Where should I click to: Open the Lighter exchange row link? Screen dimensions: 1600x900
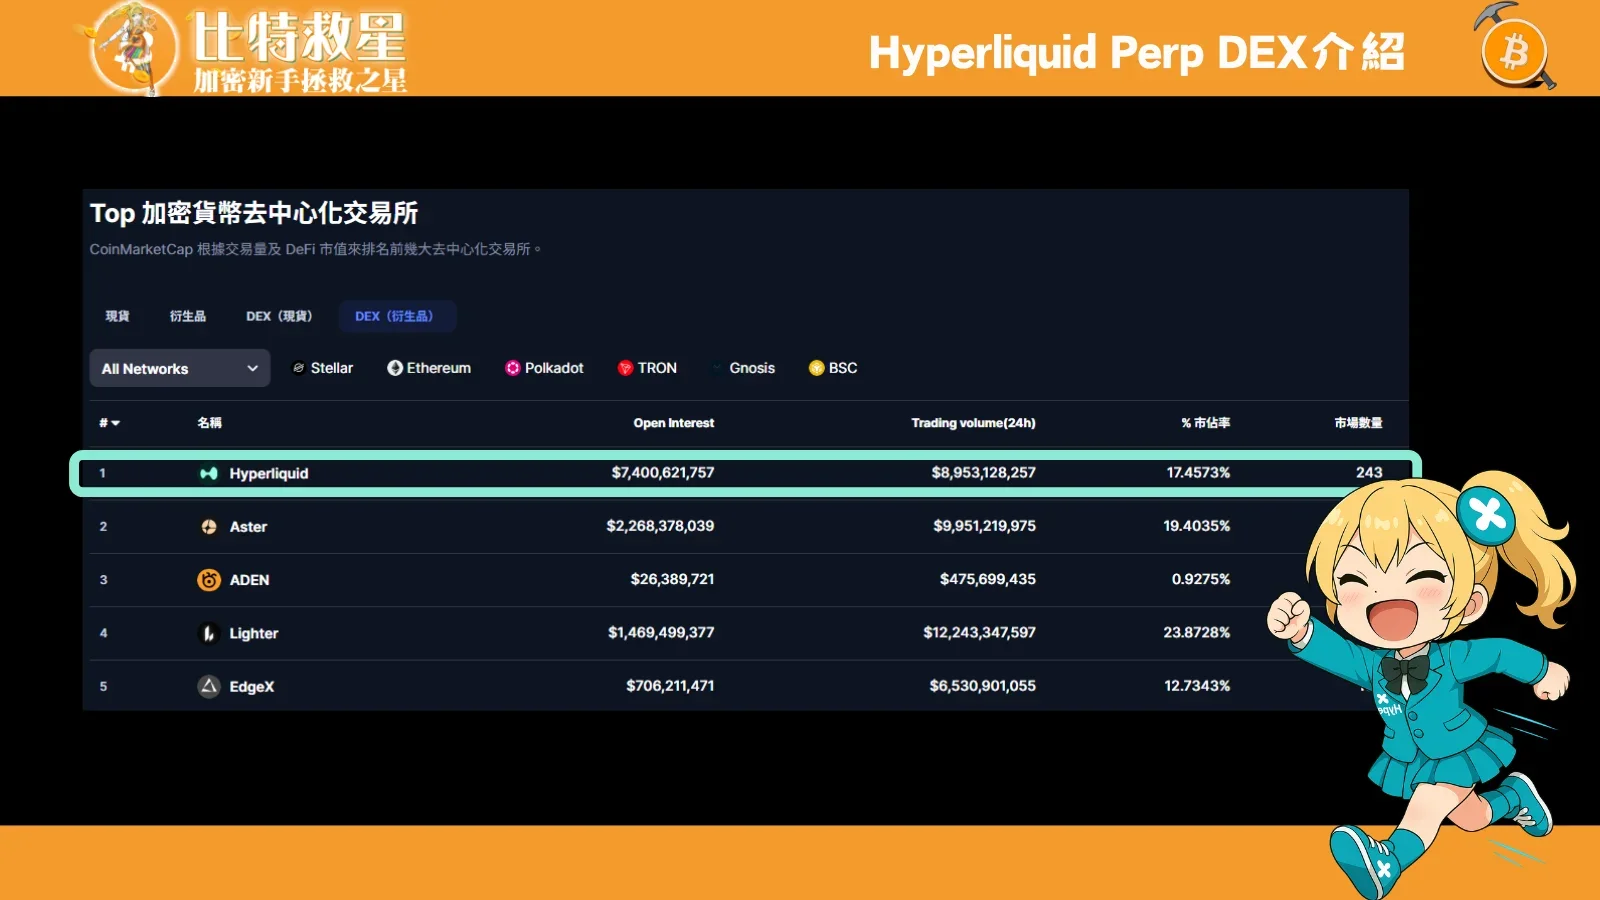pyautogui.click(x=252, y=633)
